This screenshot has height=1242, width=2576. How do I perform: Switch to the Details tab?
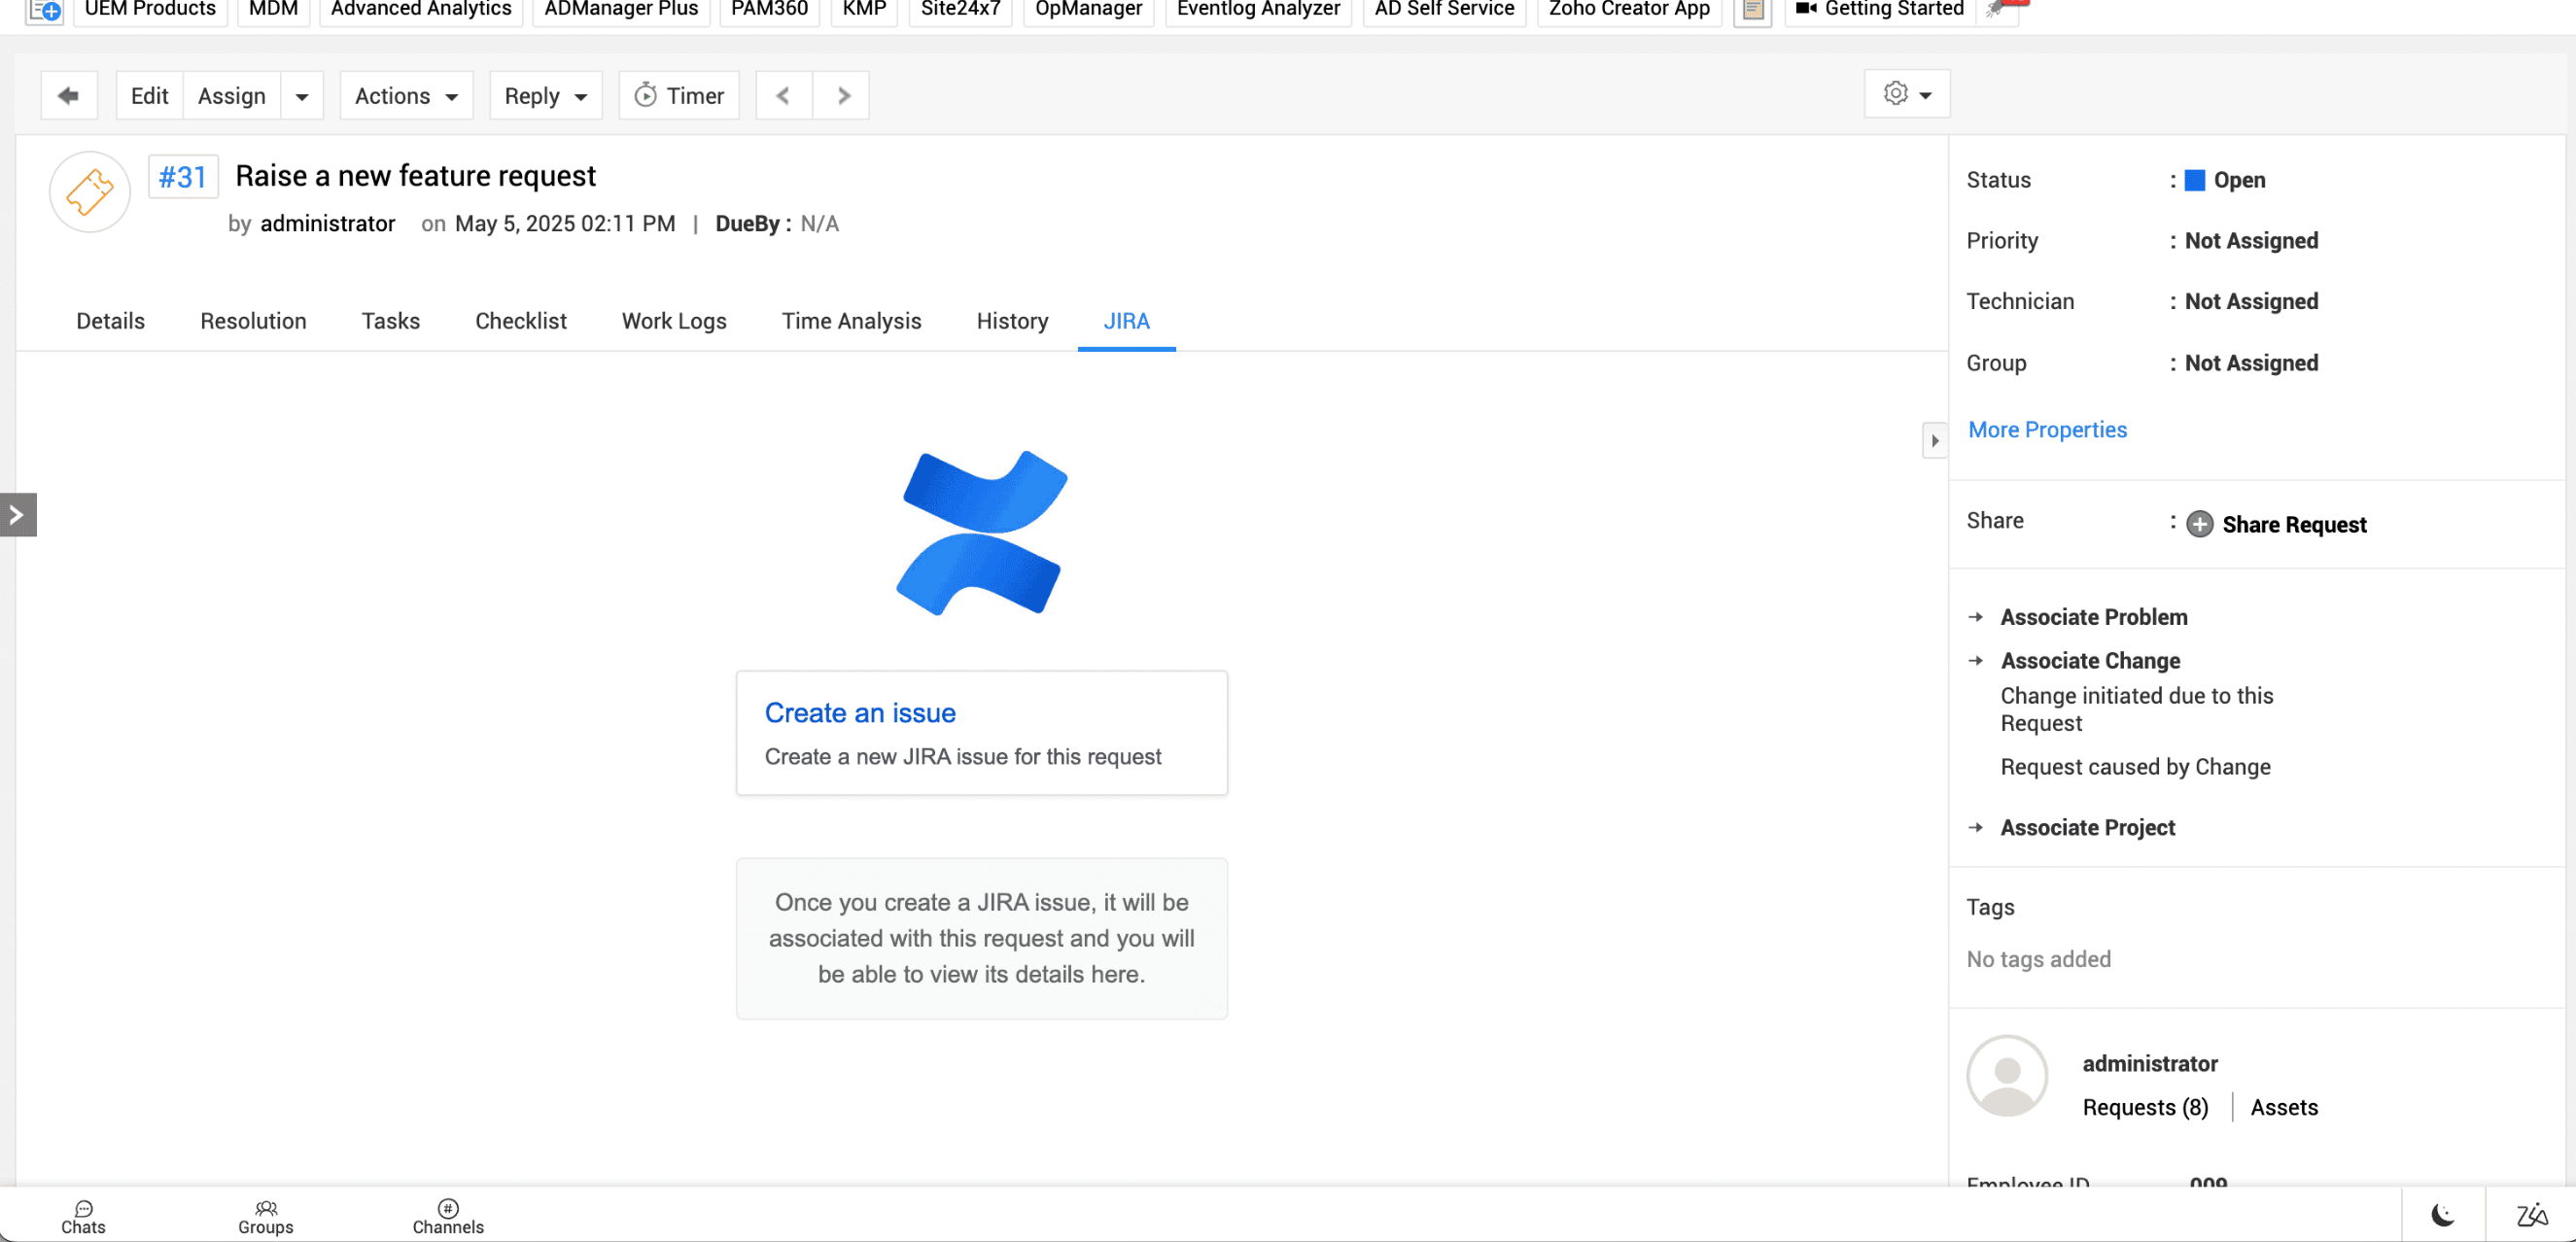[111, 321]
